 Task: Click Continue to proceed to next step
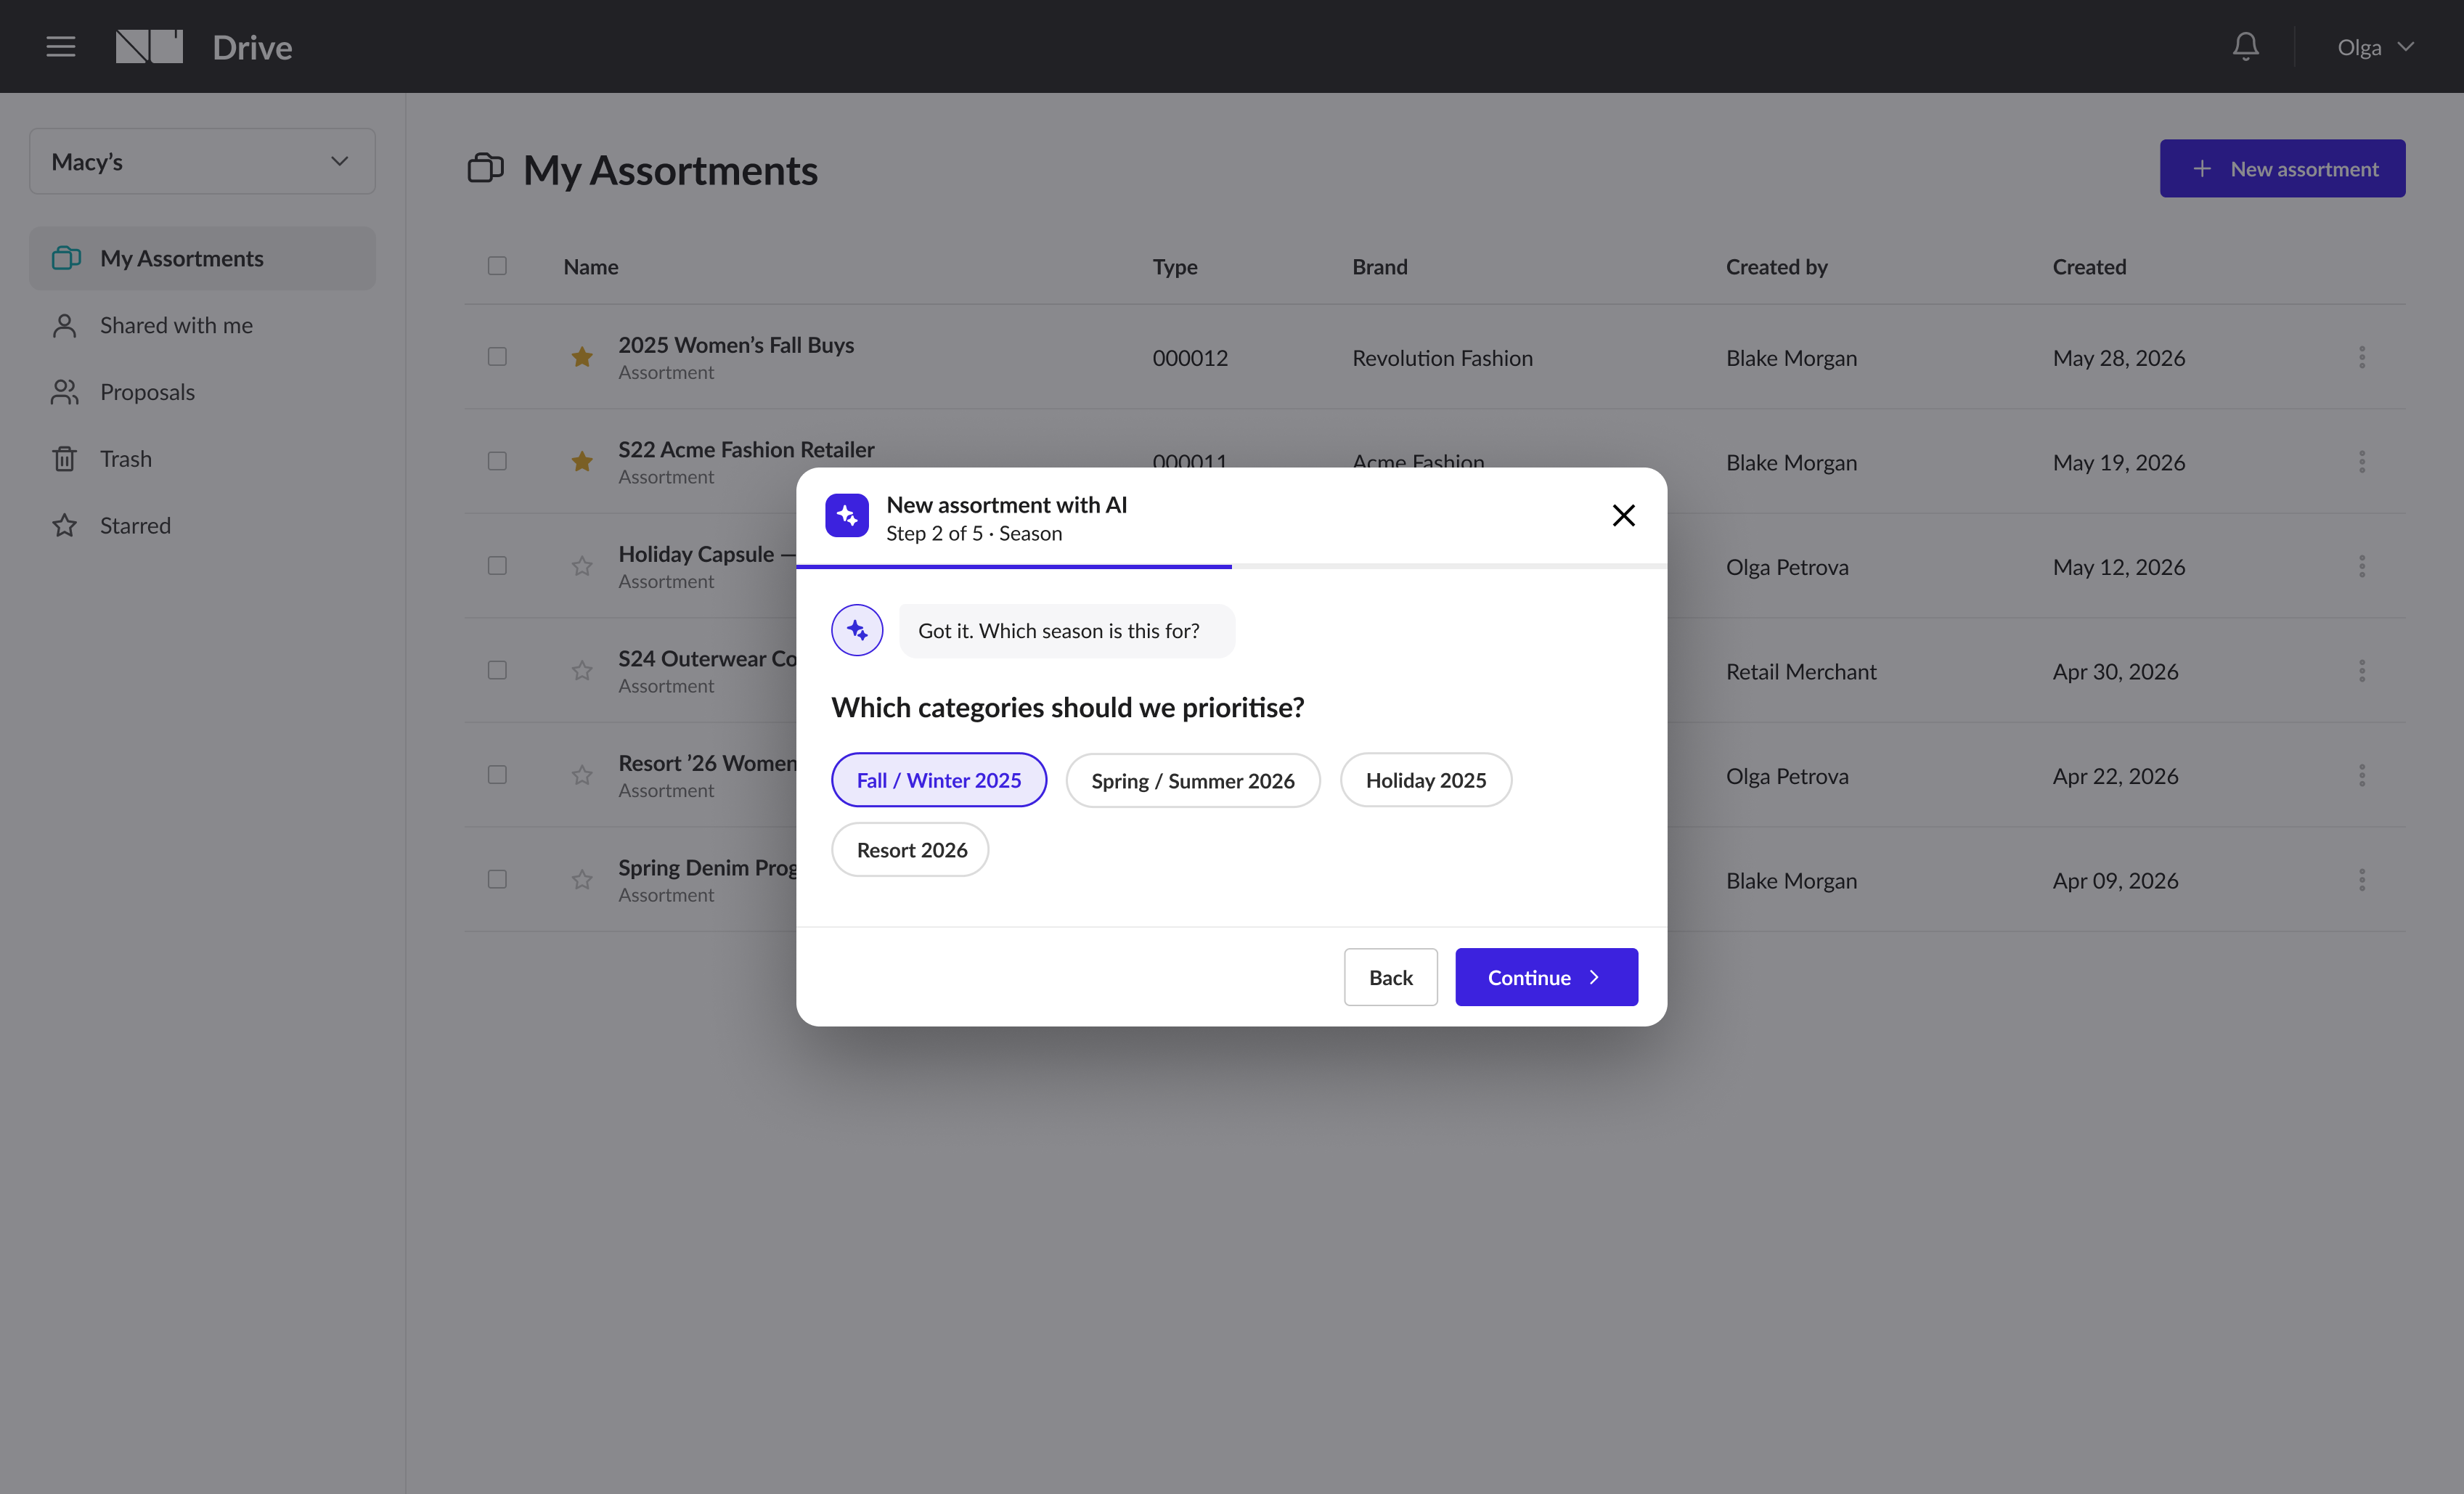point(1546,977)
